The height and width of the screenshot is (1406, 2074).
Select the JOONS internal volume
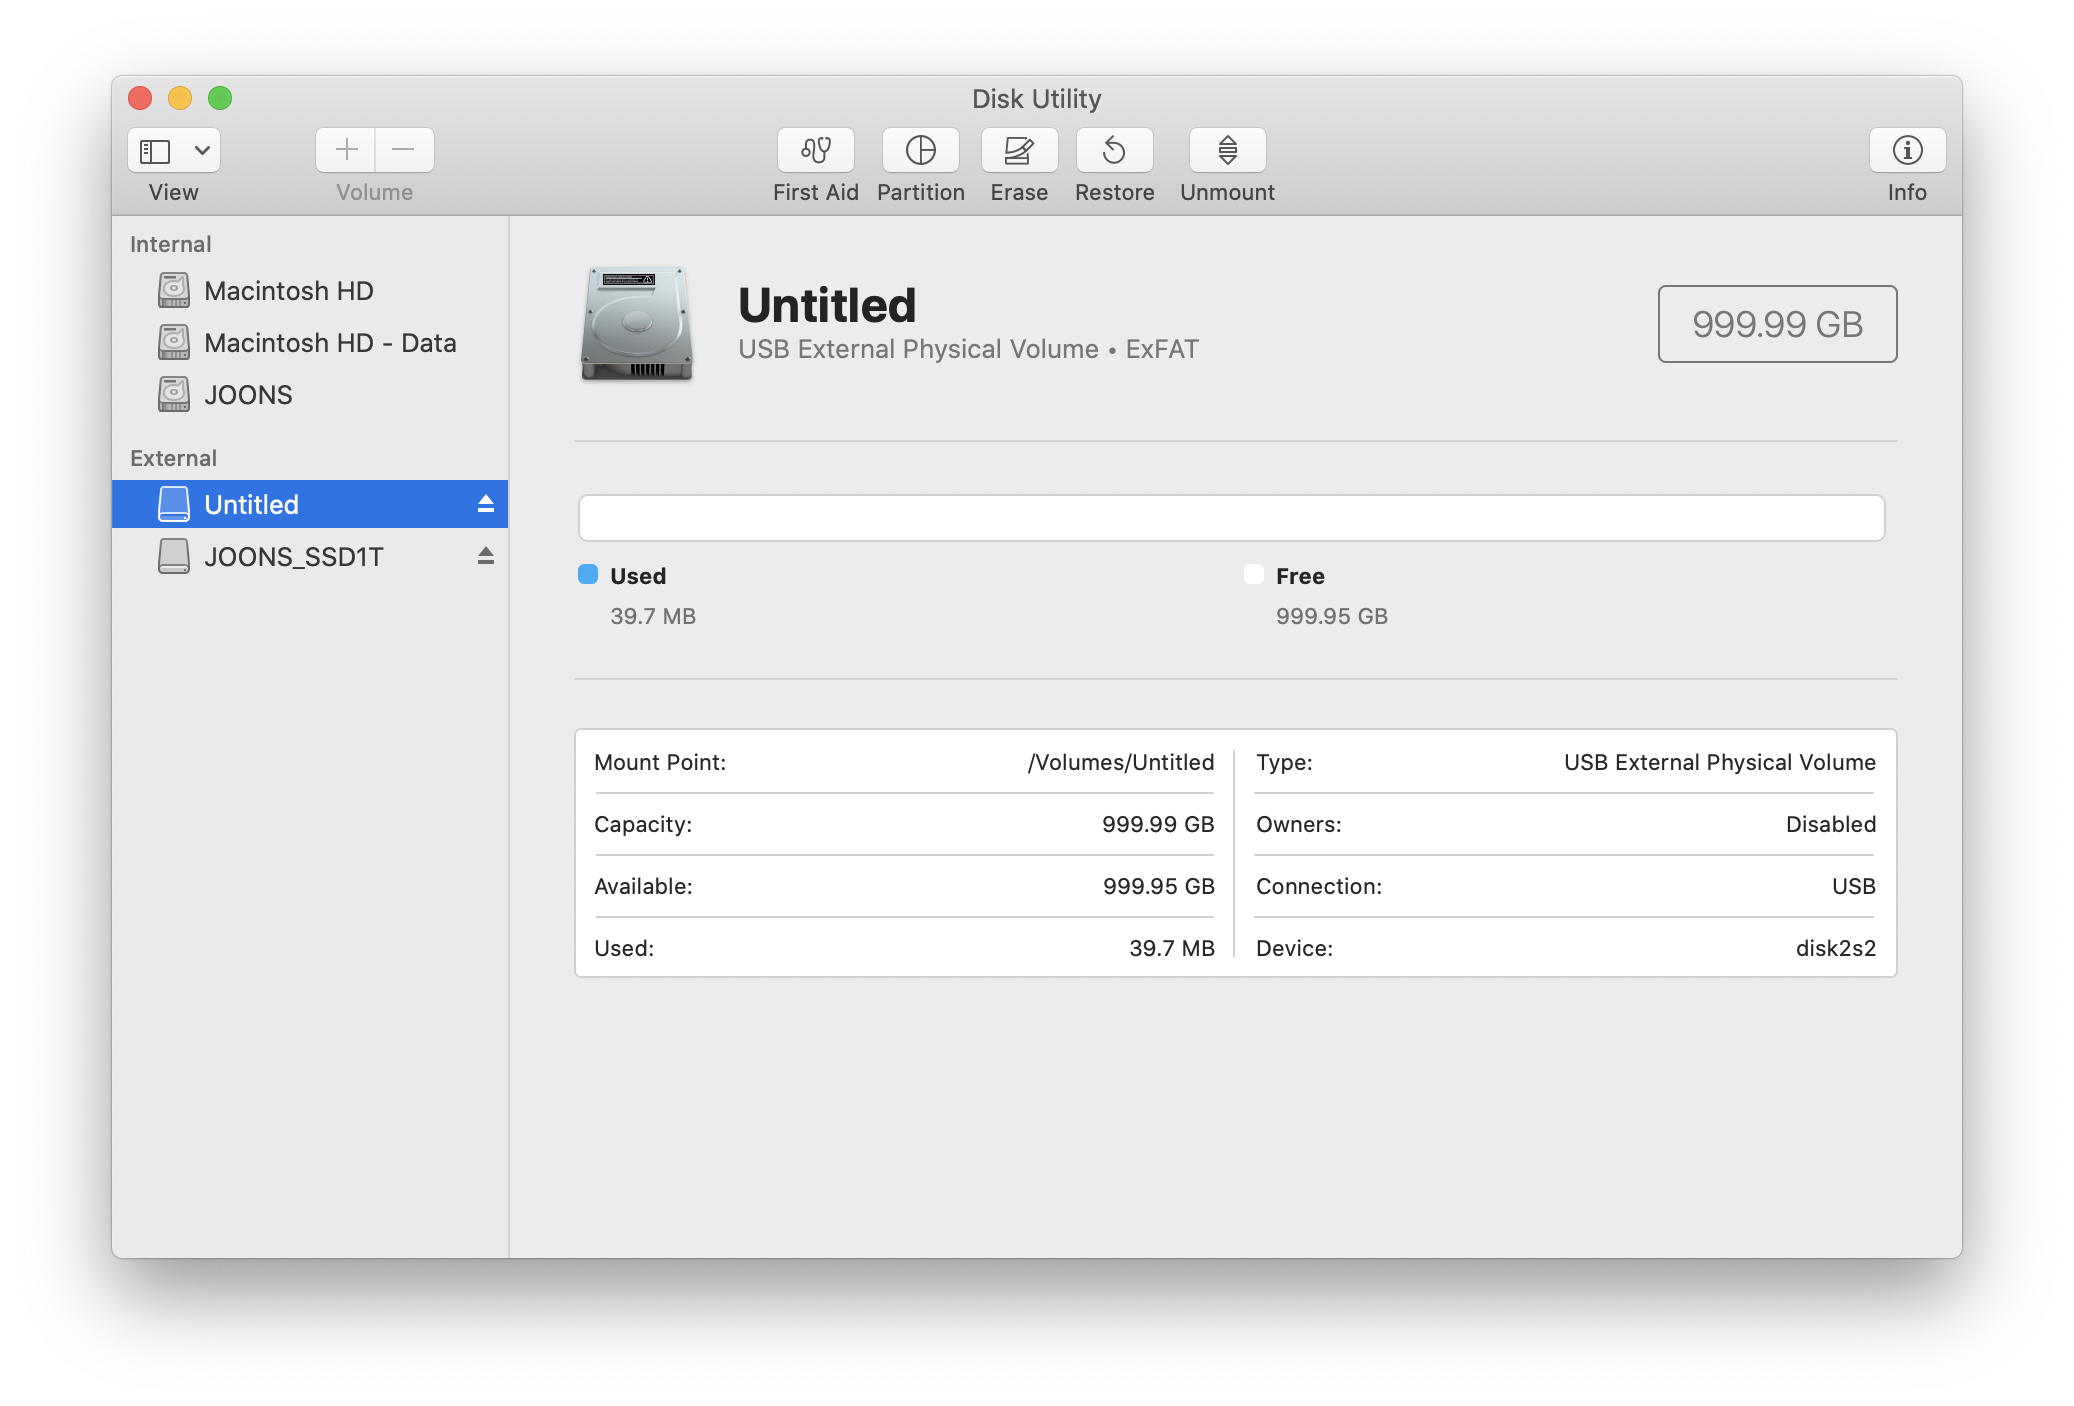pyautogui.click(x=248, y=395)
